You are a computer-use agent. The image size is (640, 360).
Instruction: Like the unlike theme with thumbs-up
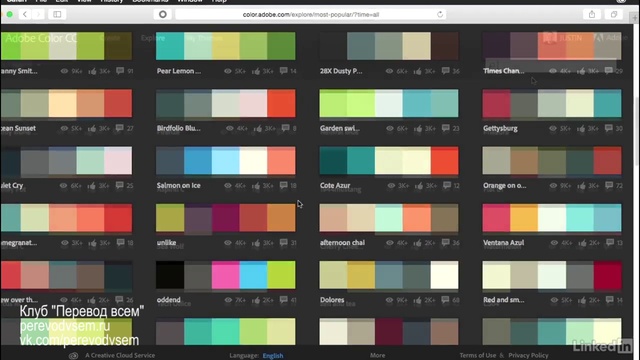256,243
